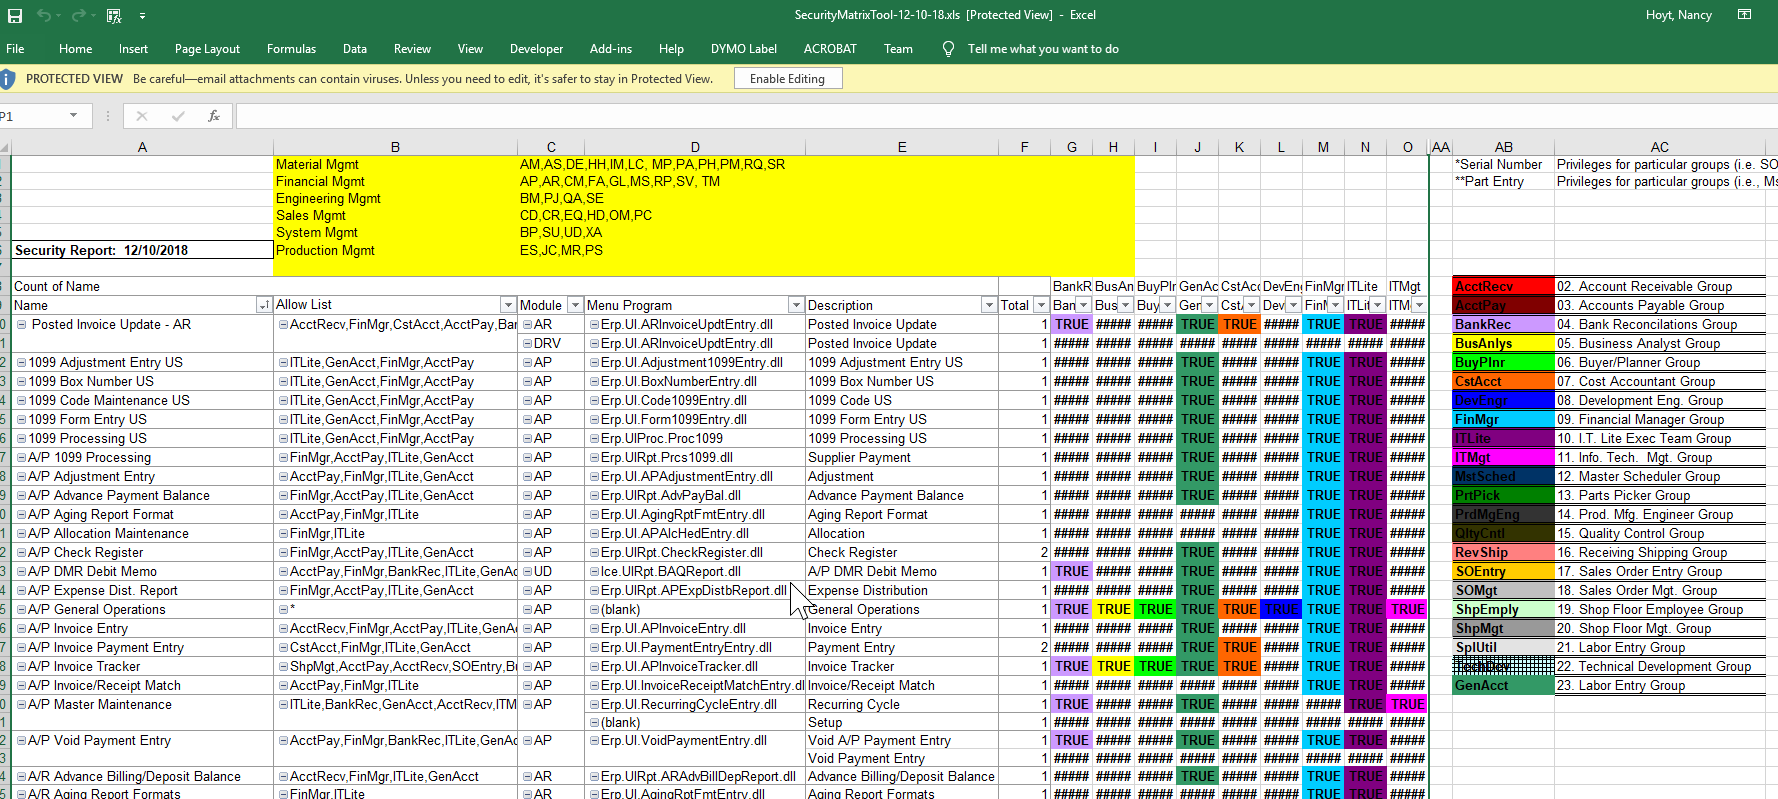Image resolution: width=1778 pixels, height=799 pixels.
Task: Select column header B
Action: 395,147
